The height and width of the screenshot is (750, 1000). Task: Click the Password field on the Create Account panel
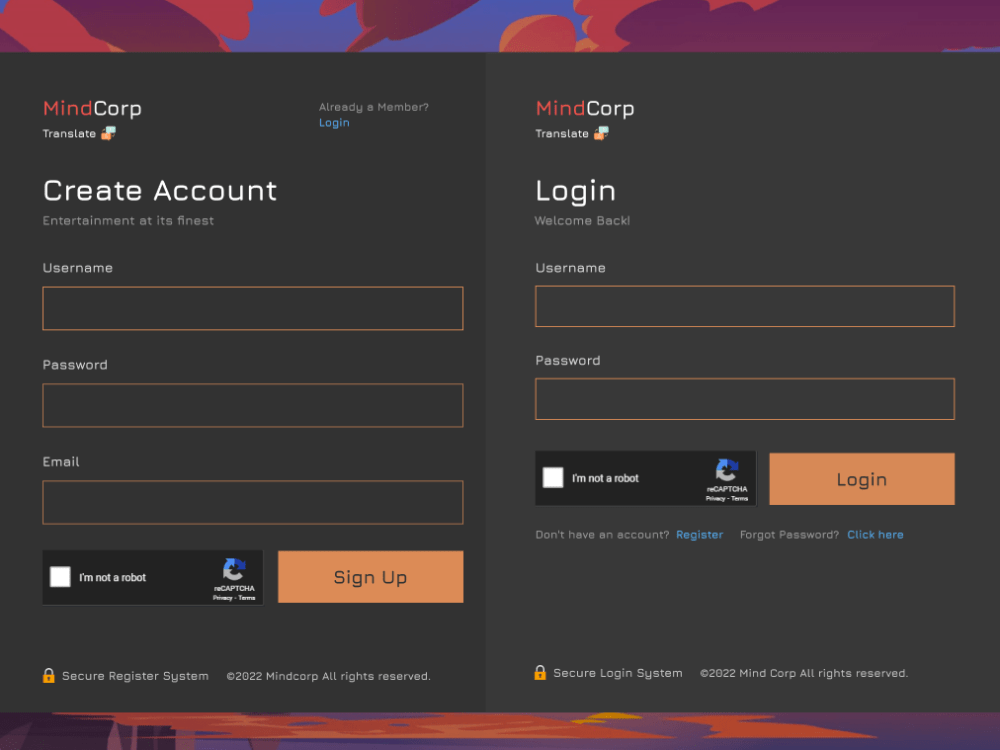(x=252, y=405)
